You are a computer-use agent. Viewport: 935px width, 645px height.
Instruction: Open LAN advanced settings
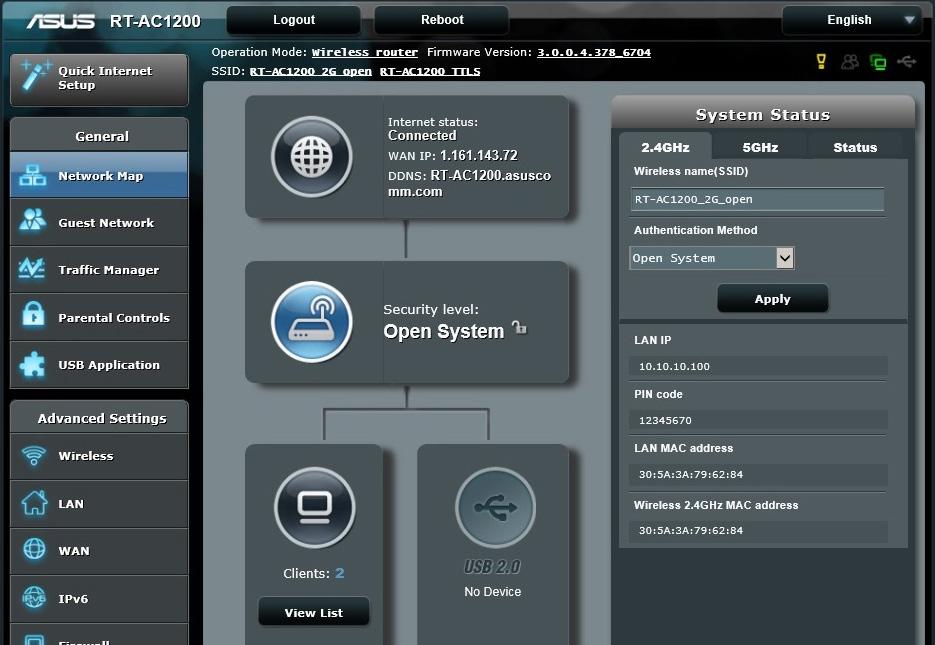99,504
